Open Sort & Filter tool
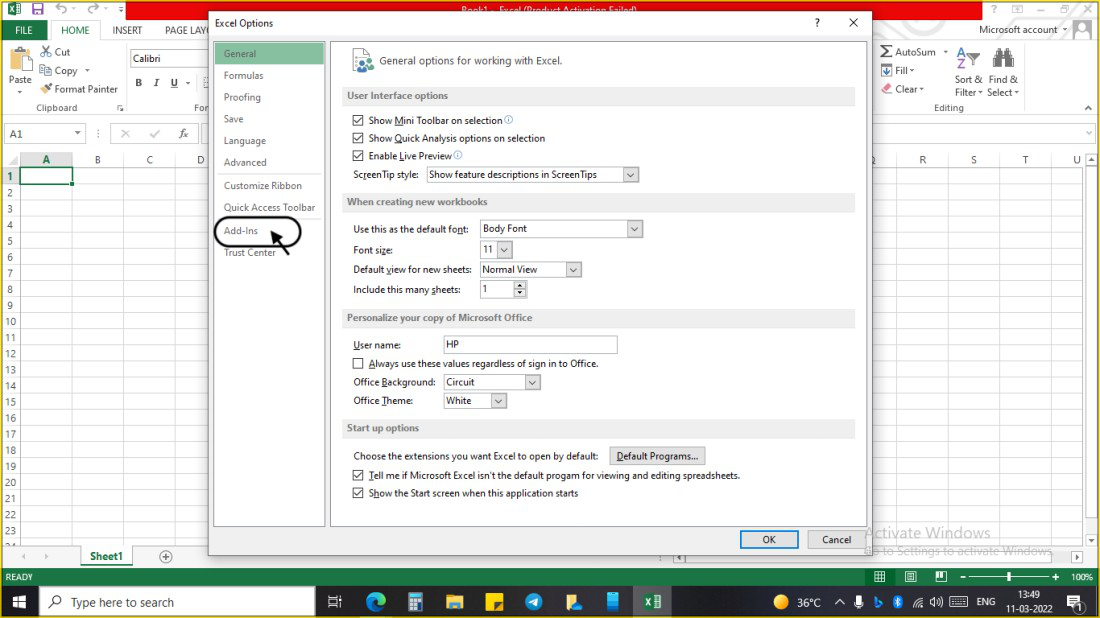The width and height of the screenshot is (1100, 618). click(x=968, y=73)
